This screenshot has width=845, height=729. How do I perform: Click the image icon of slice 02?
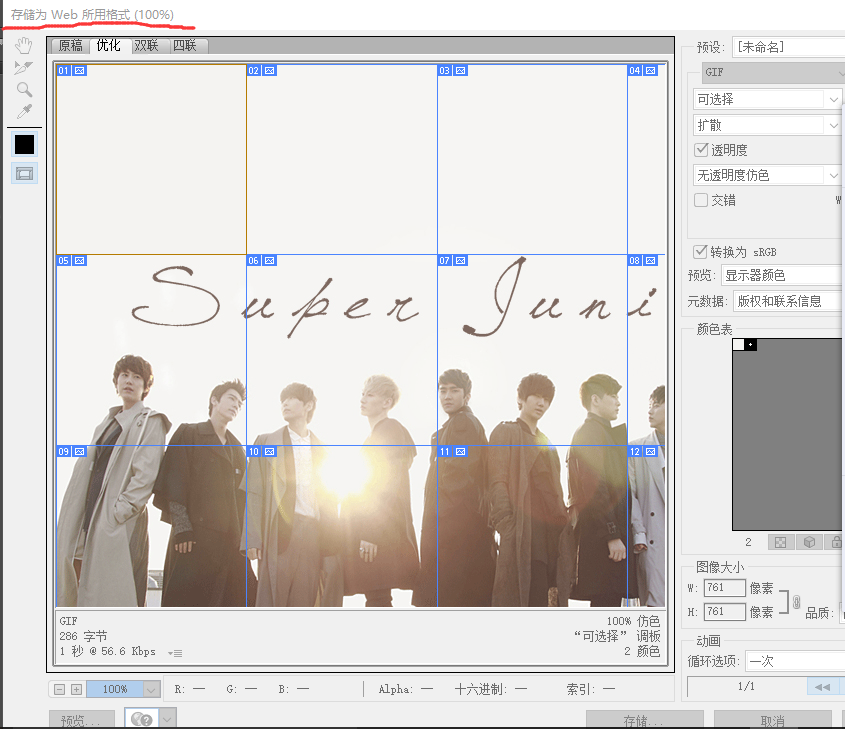pos(270,71)
